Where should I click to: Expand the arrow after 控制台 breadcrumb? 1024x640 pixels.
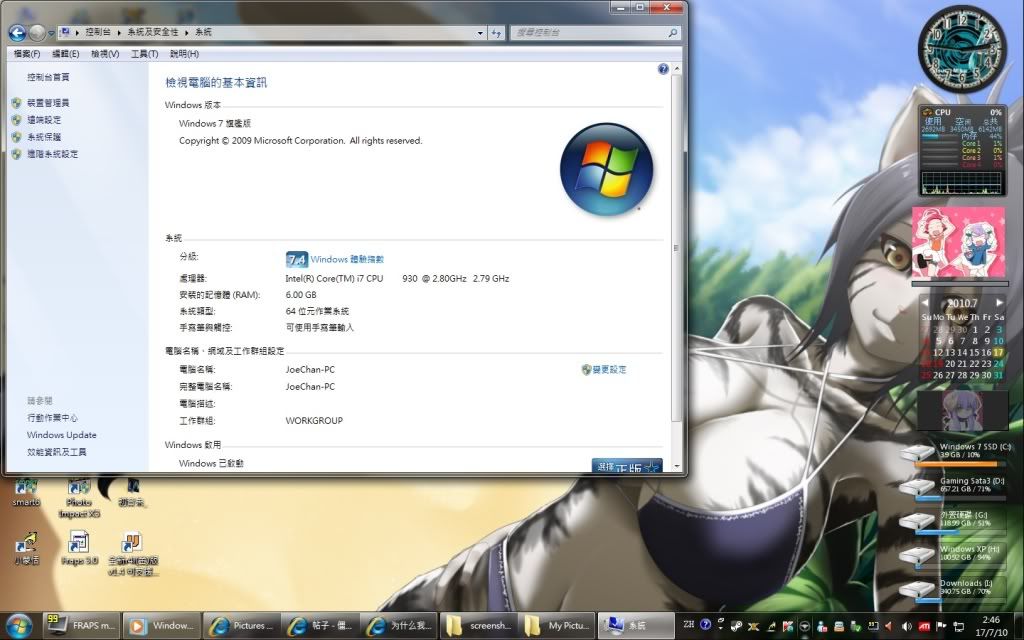(120, 32)
